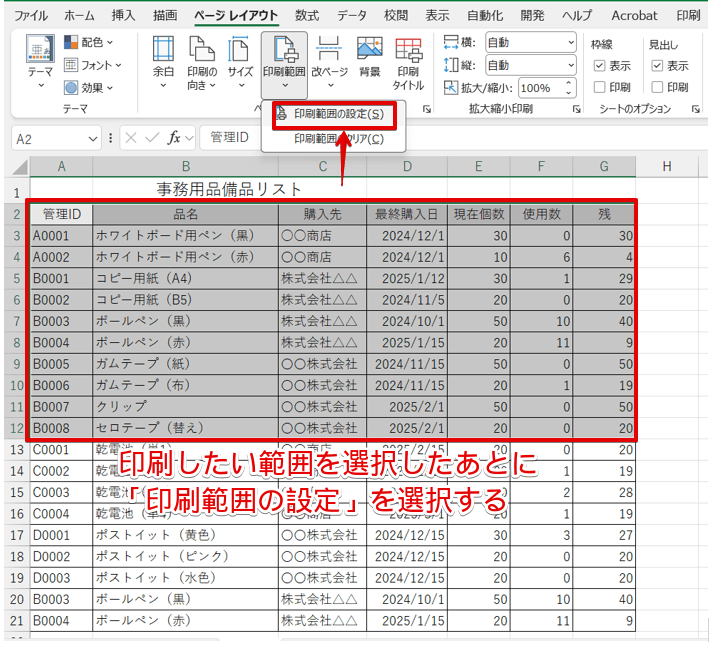The image size is (716, 647).
Task: Click the select-all corner triangle
Action: (20, 167)
